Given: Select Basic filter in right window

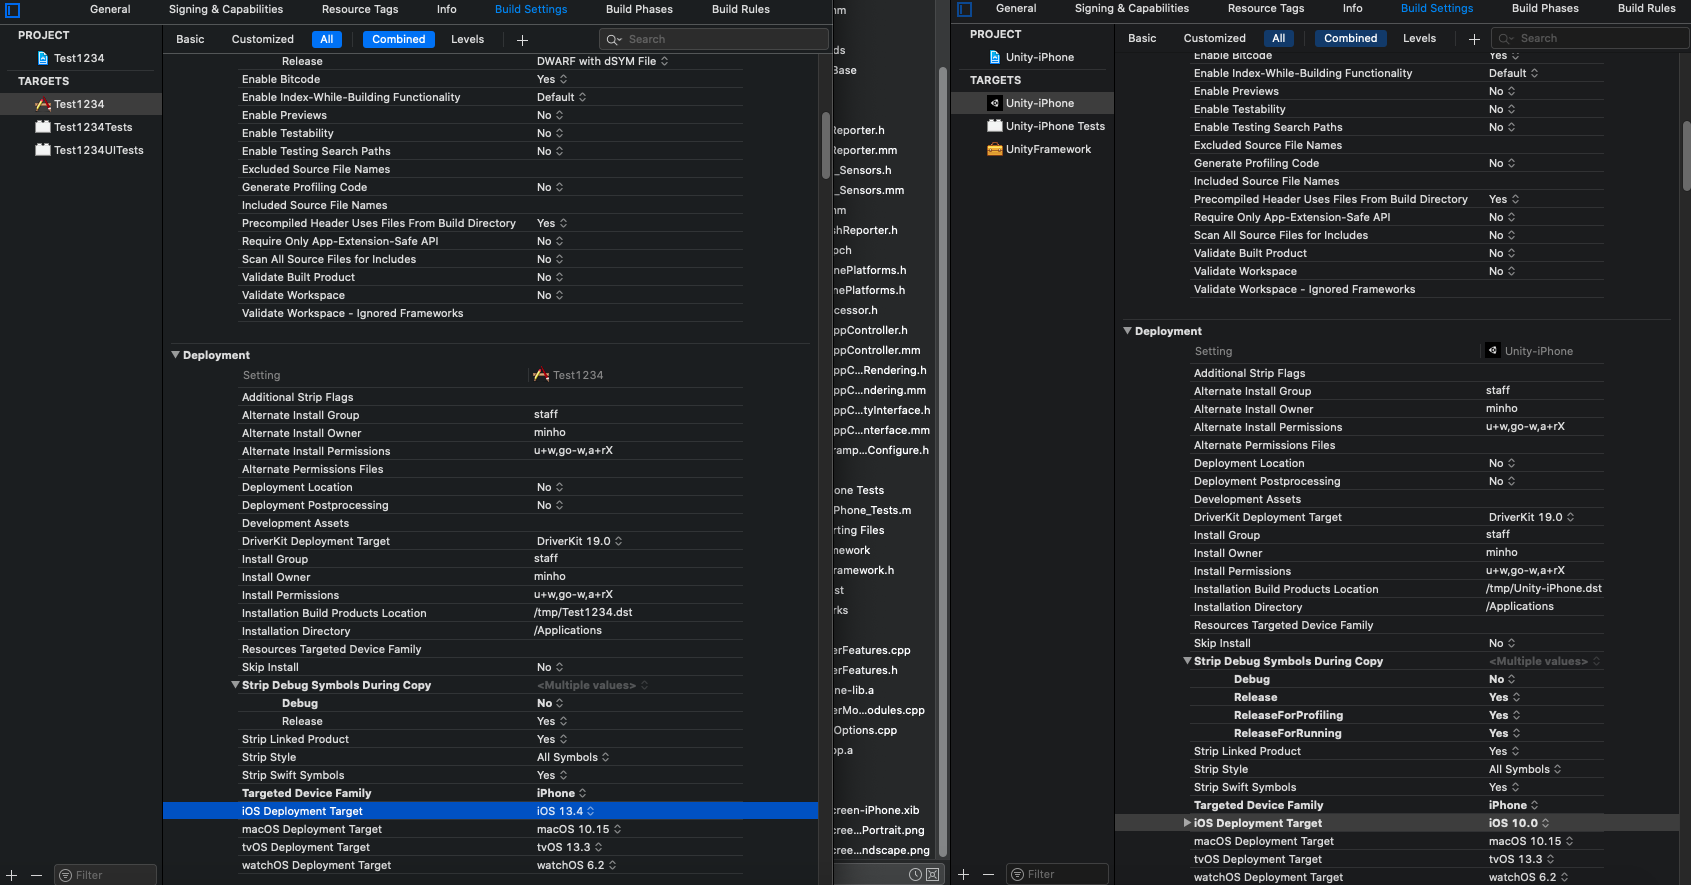Looking at the screenshot, I should click(x=1142, y=38).
